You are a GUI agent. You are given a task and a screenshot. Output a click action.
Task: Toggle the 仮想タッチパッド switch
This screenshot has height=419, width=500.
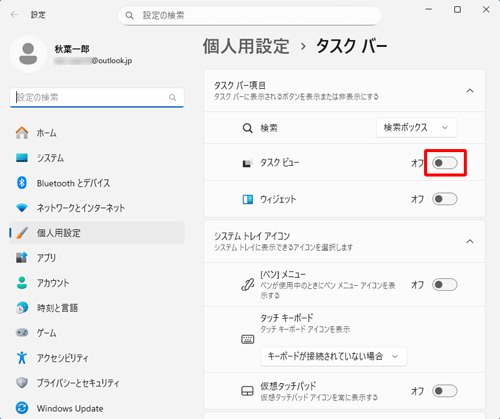[445, 391]
